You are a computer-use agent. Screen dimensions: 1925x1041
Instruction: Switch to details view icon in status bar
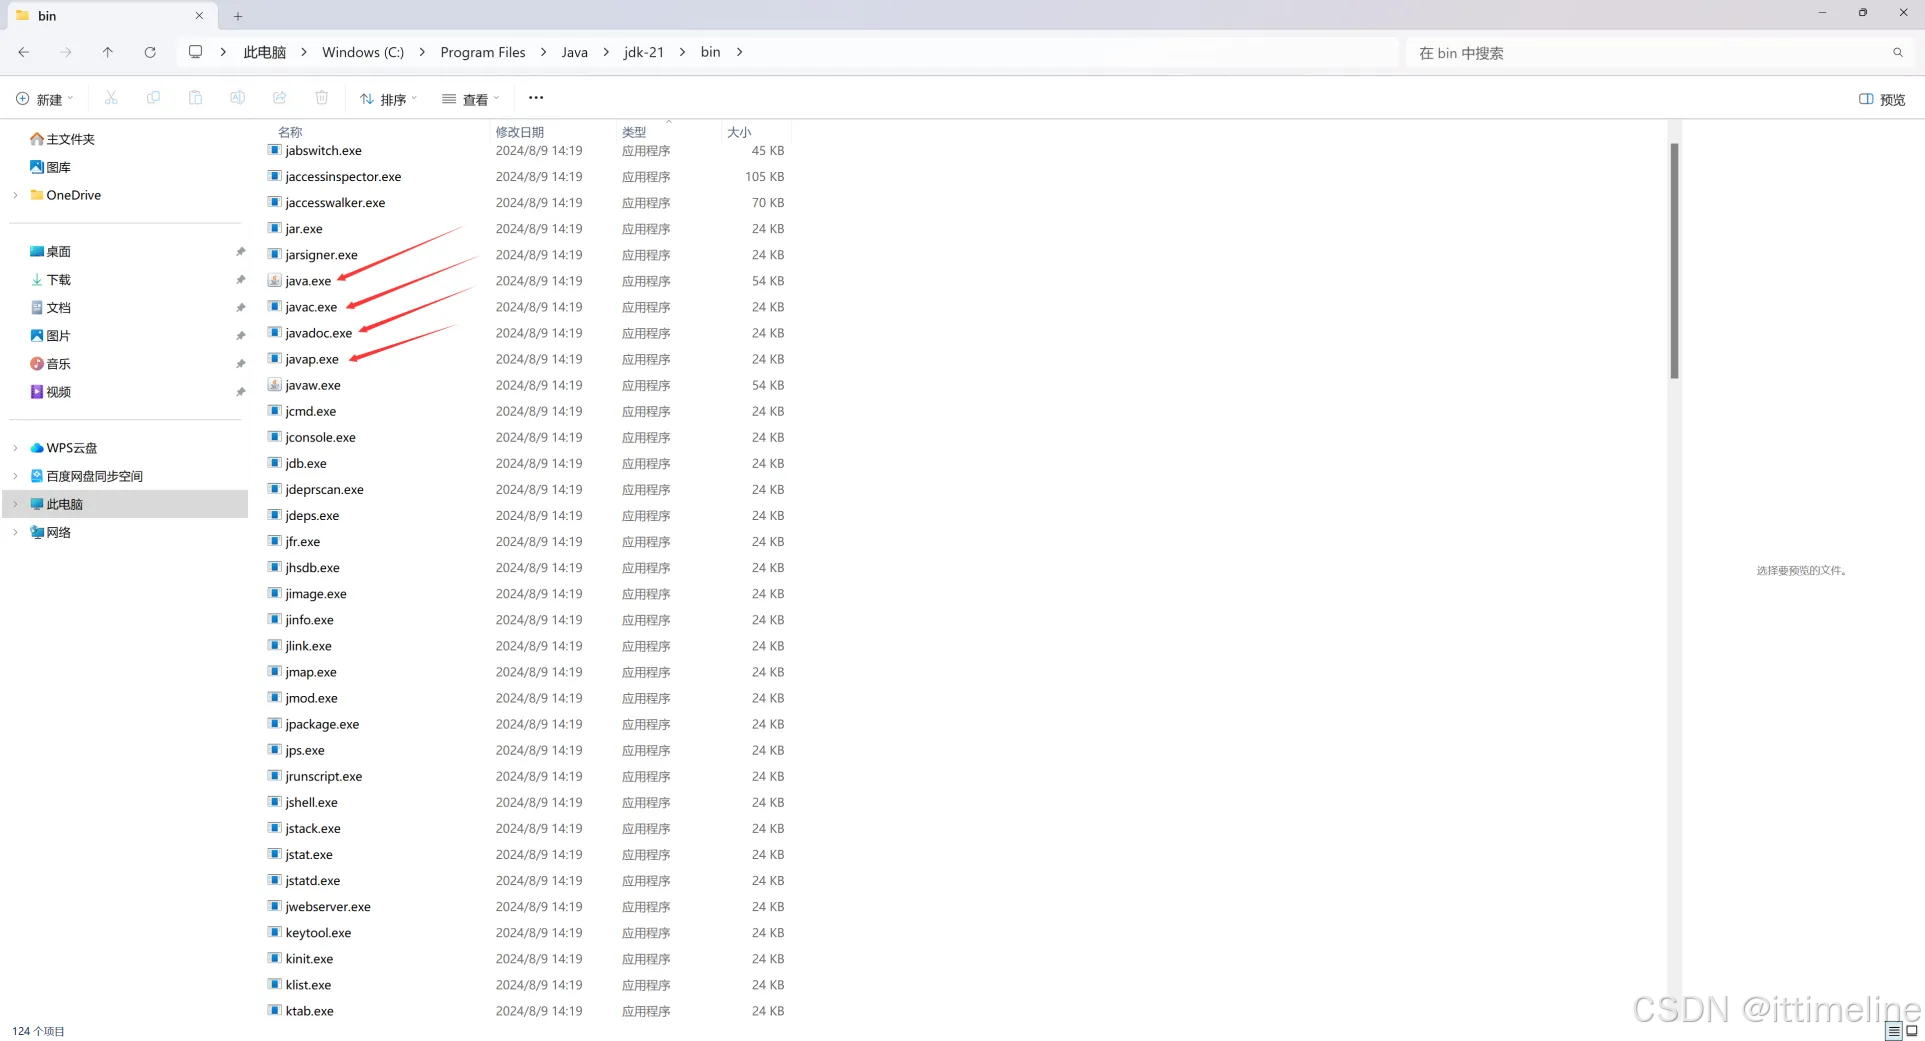(x=1893, y=1031)
